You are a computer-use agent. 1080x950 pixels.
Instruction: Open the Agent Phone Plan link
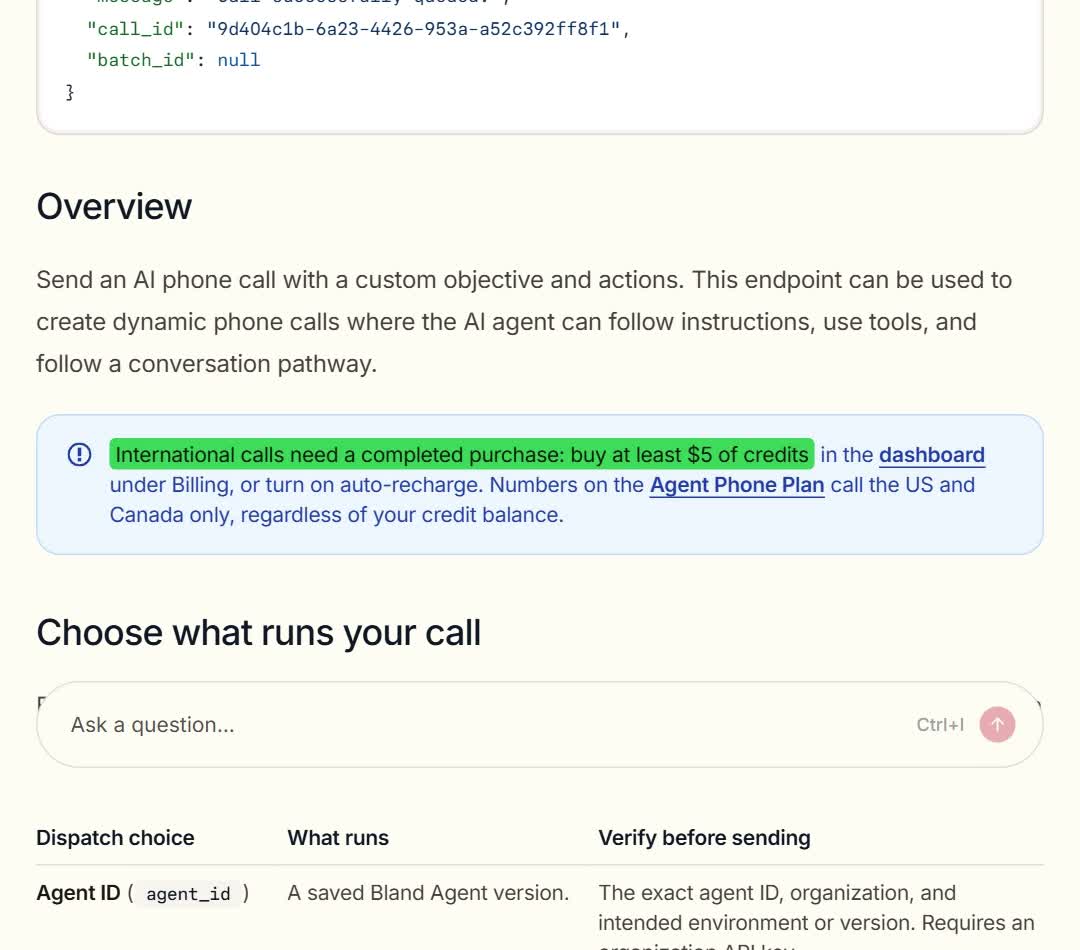pos(737,485)
